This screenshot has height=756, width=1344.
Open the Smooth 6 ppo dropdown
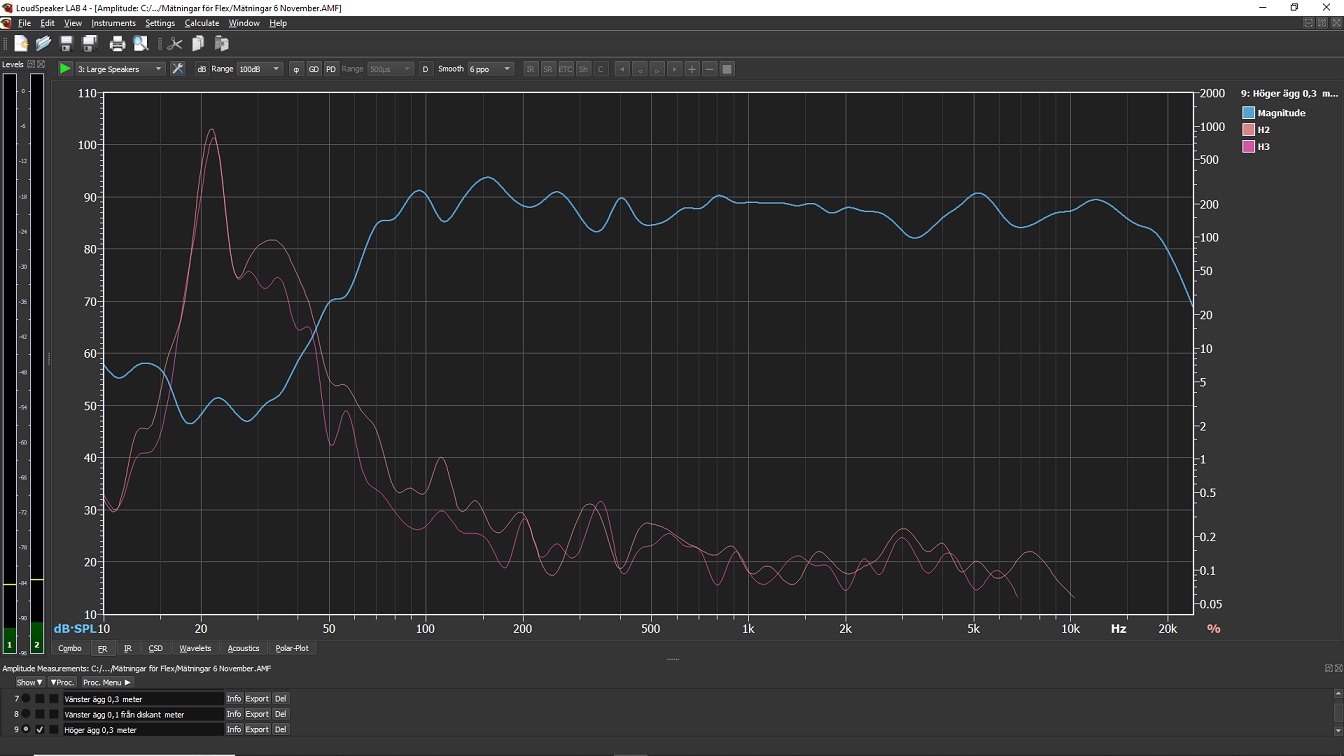click(490, 69)
